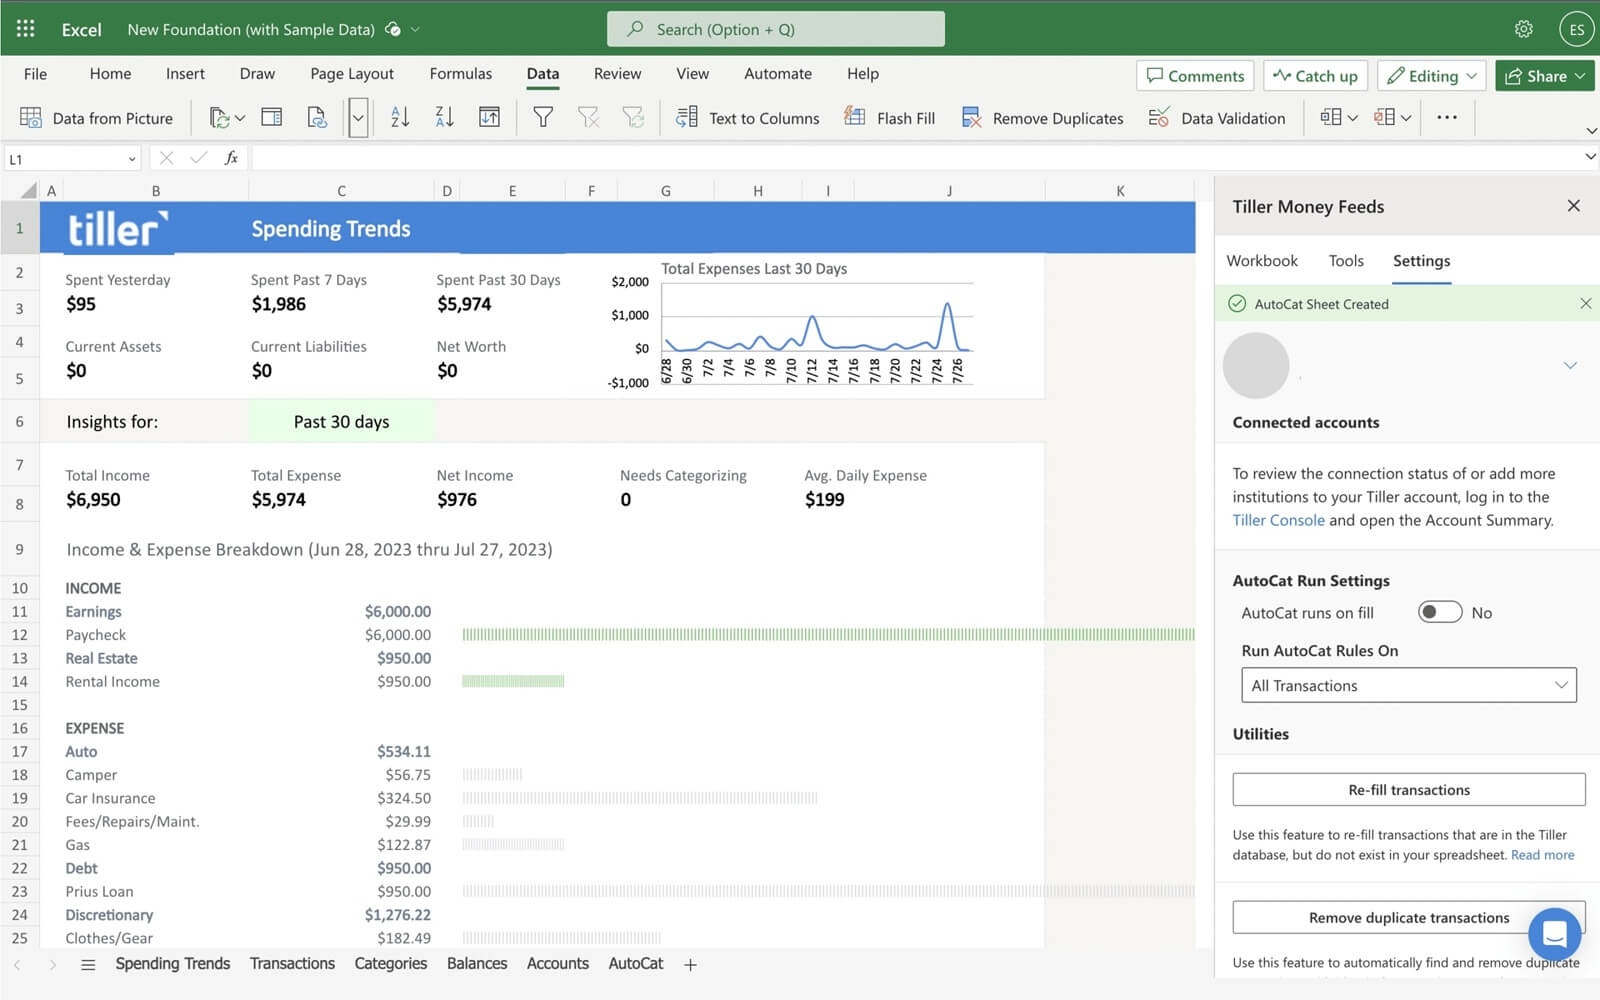
Task: Open the app launcher waffle icon
Action: 26,28
